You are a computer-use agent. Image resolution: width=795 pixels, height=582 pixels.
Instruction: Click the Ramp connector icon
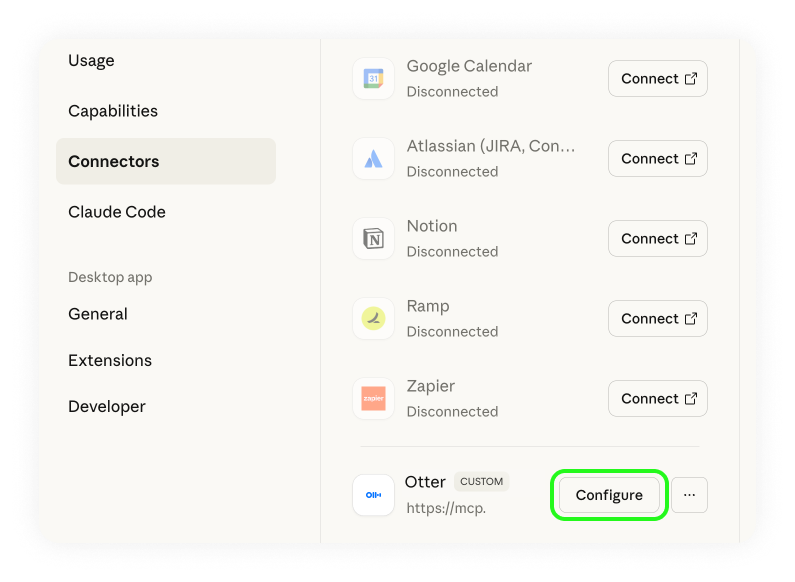pos(373,319)
